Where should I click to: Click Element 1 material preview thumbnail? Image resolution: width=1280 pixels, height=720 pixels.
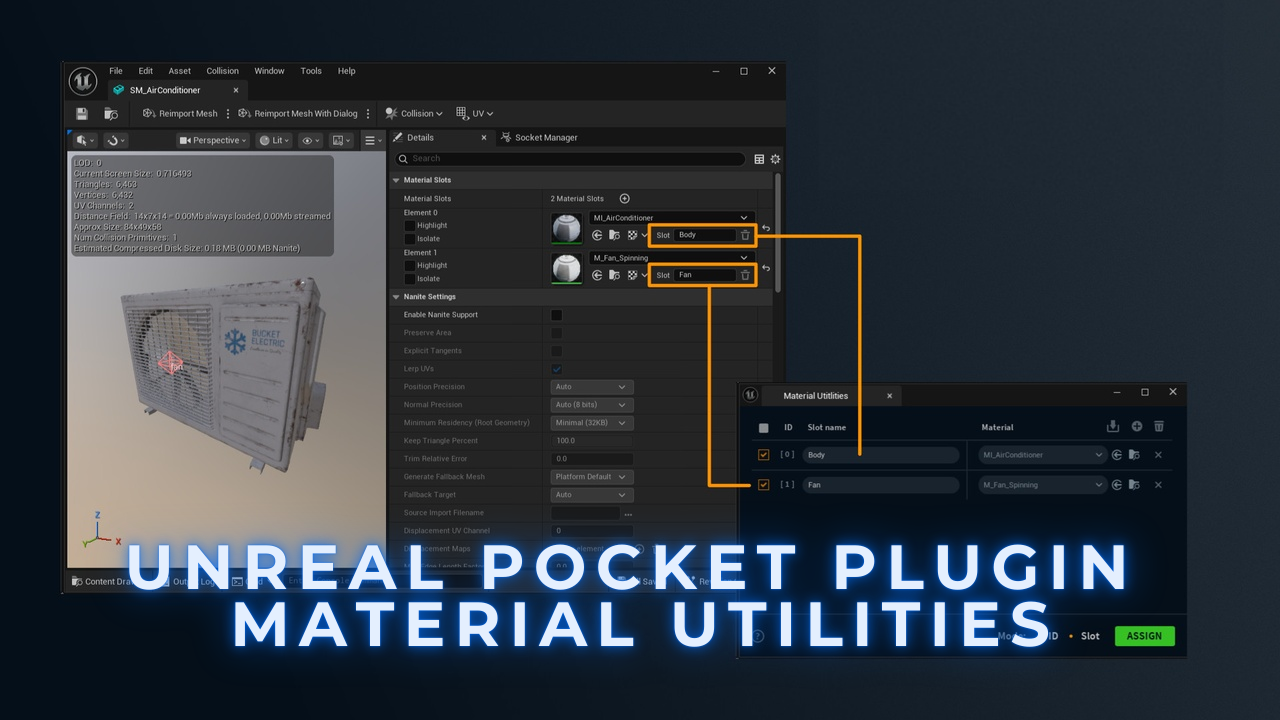[568, 268]
